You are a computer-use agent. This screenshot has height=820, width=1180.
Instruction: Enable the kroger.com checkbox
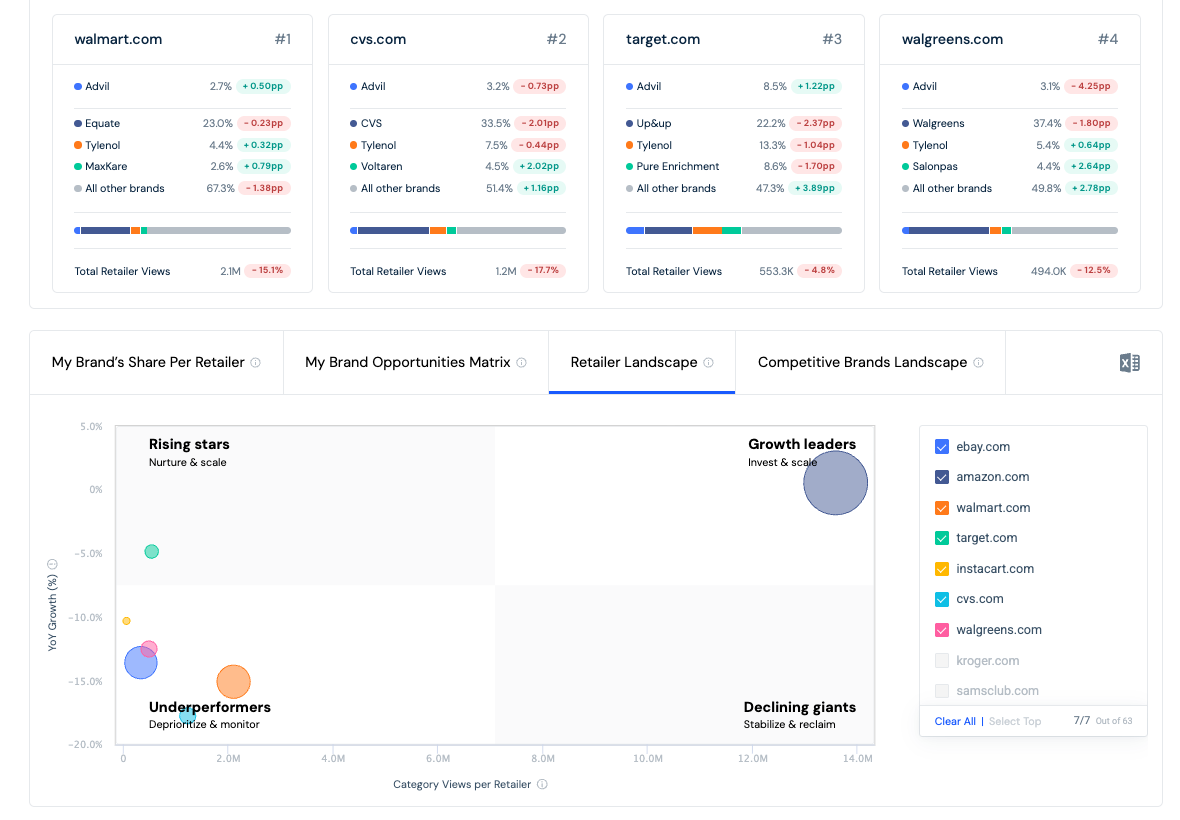(941, 661)
